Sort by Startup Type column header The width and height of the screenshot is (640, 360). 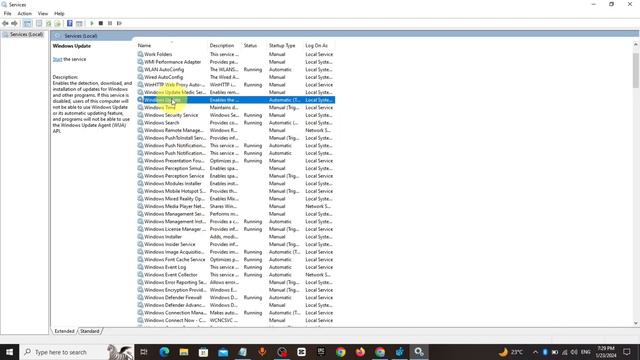(285, 45)
